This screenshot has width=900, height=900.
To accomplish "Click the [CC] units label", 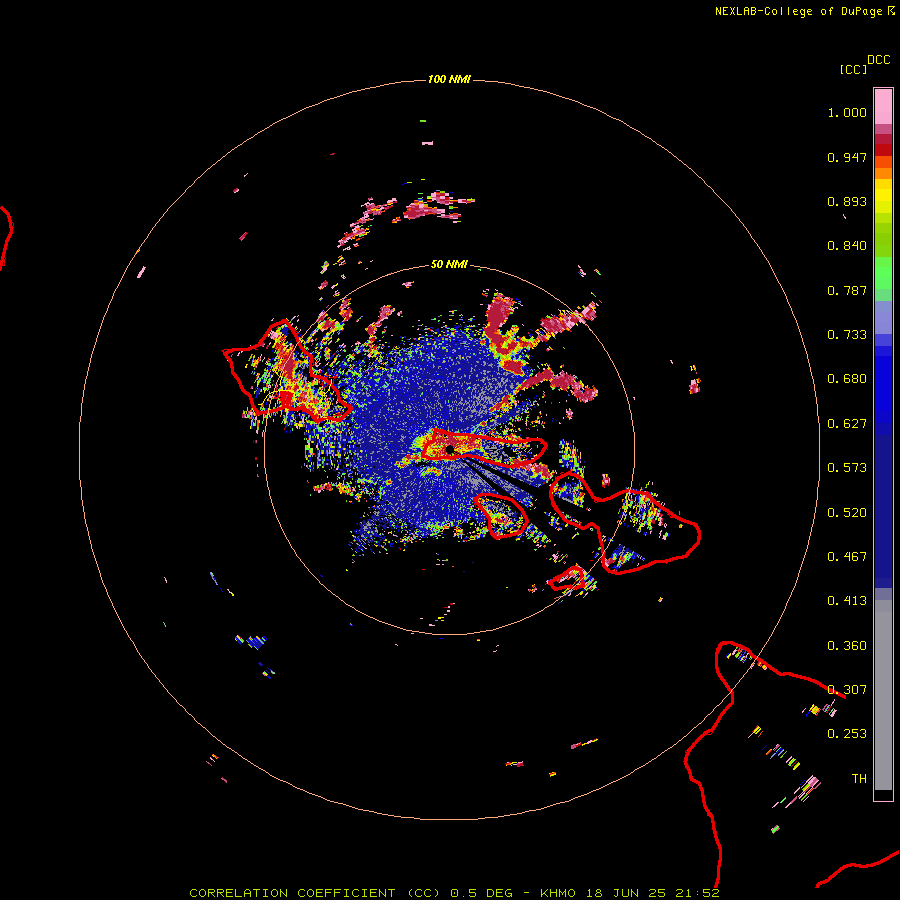I will click(x=853, y=69).
